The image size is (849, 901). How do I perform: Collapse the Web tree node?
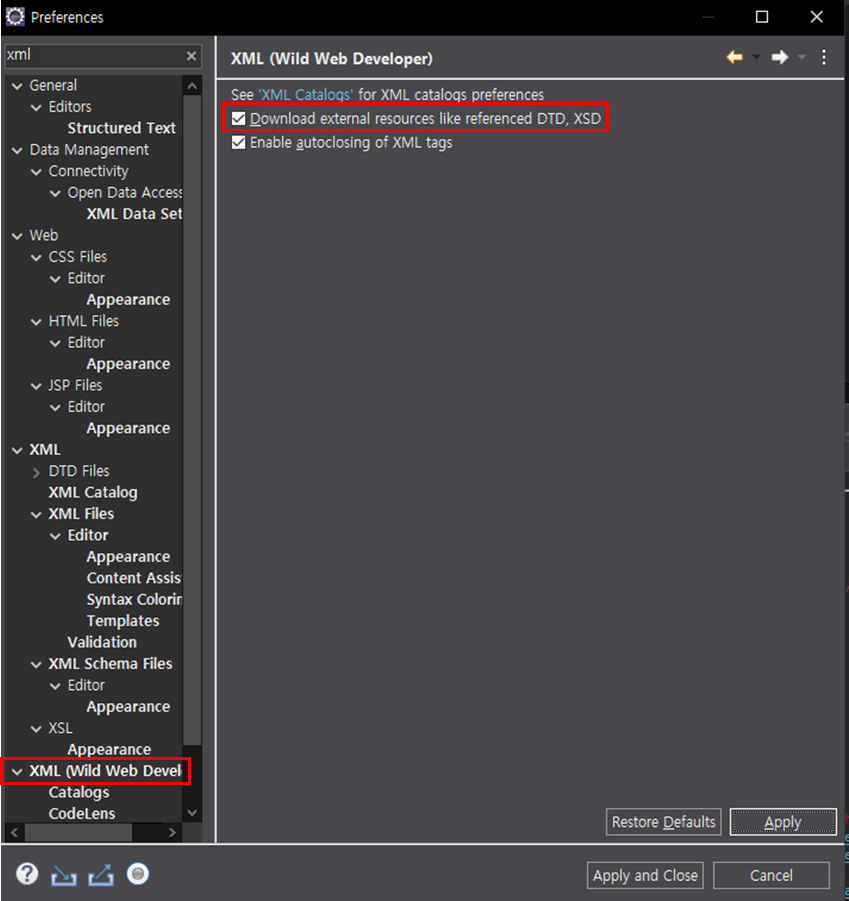(17, 236)
